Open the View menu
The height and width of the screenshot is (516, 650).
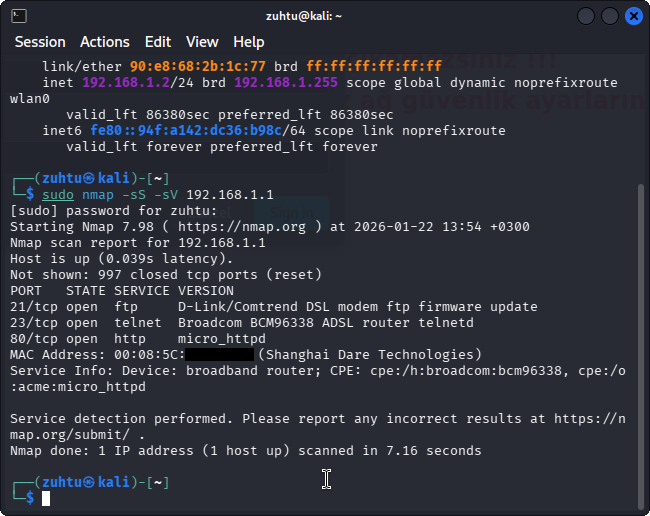click(x=202, y=42)
